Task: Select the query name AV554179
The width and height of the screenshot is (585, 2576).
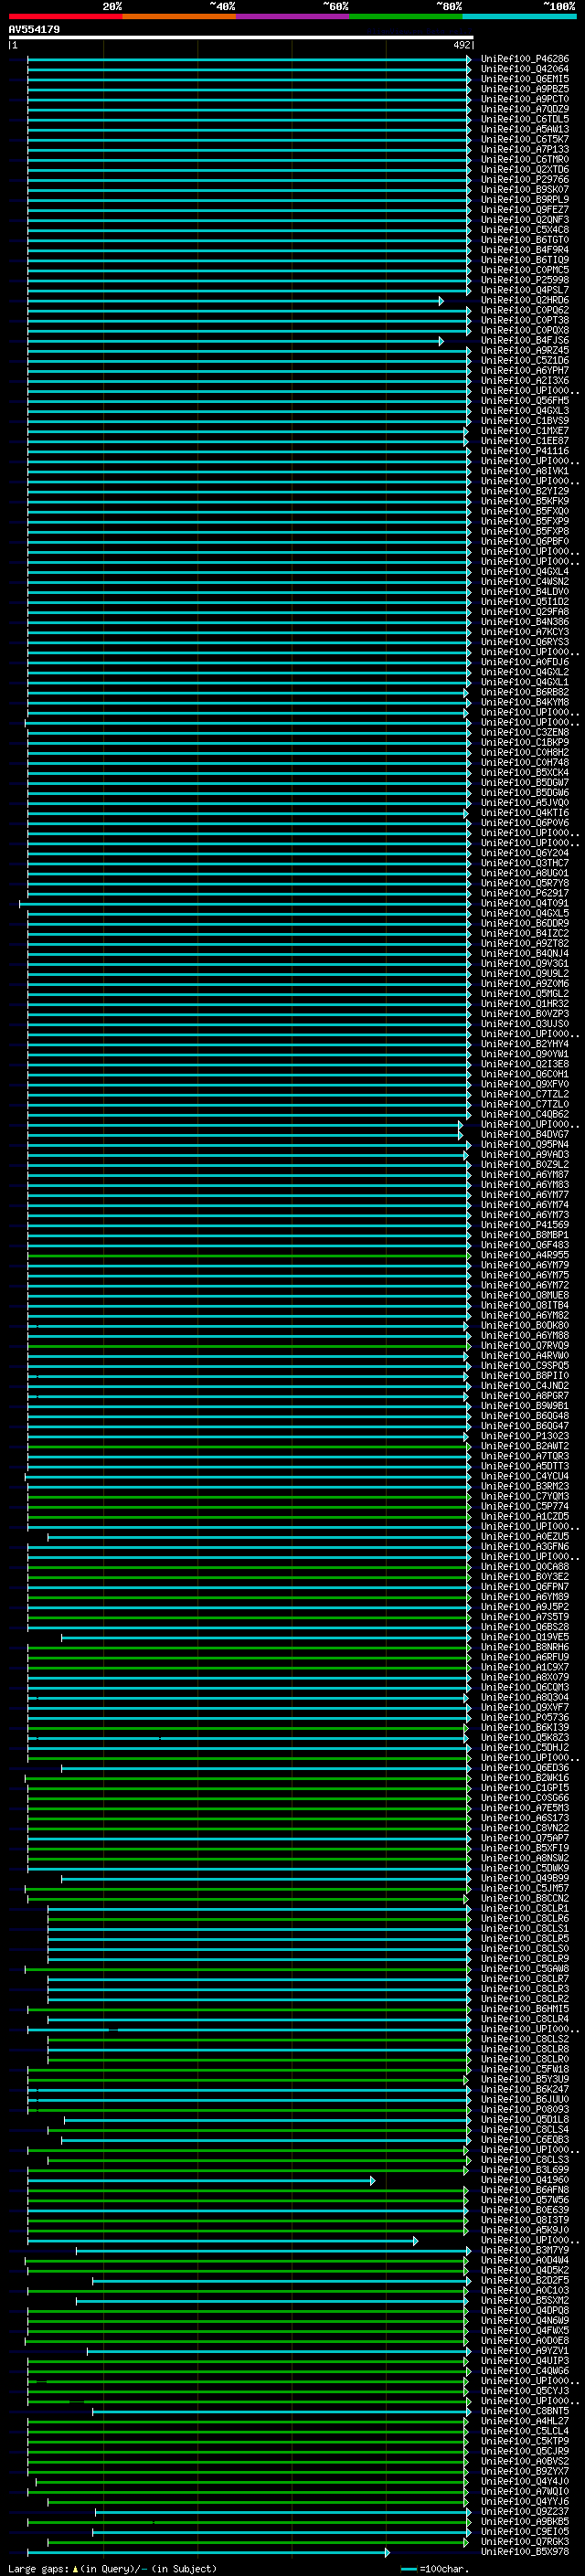Action: pyautogui.click(x=34, y=30)
